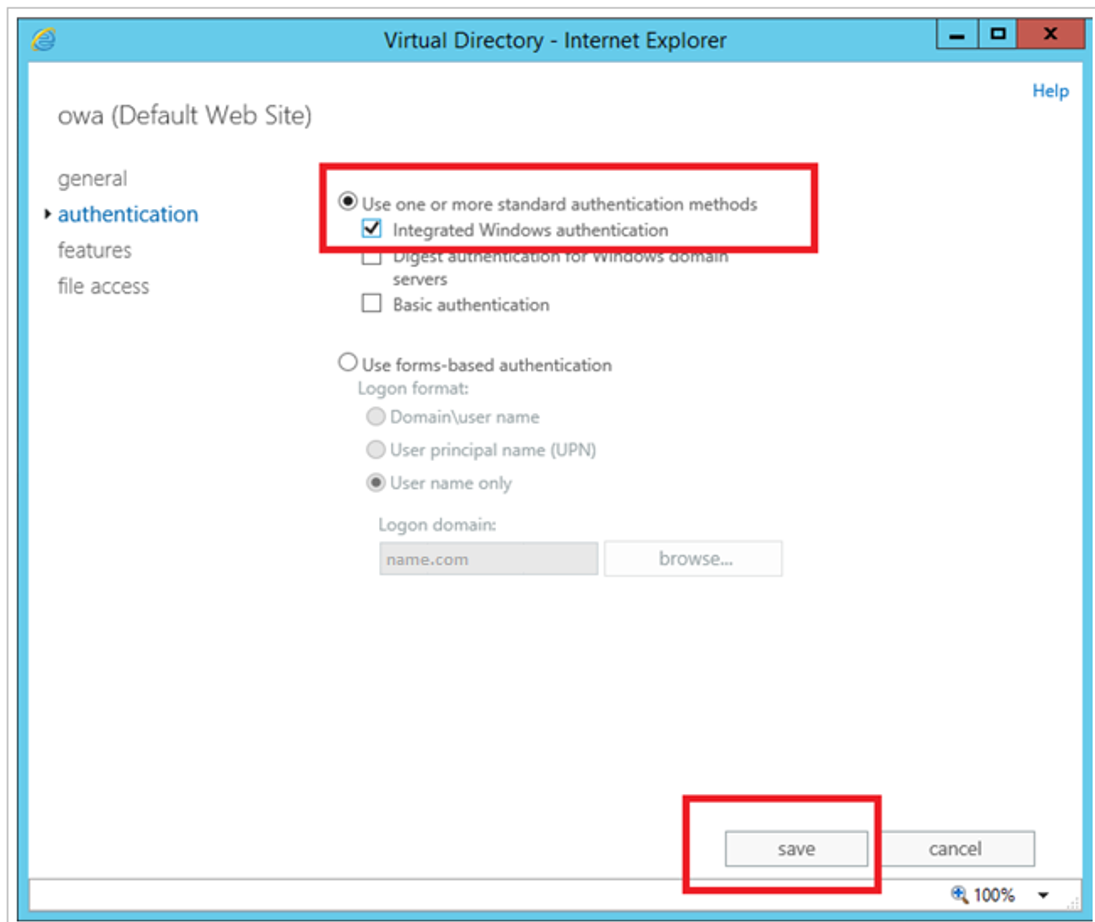Image resolution: width=1095 pixels, height=922 pixels.
Task: Go to the file access tab
Action: [x=103, y=286]
